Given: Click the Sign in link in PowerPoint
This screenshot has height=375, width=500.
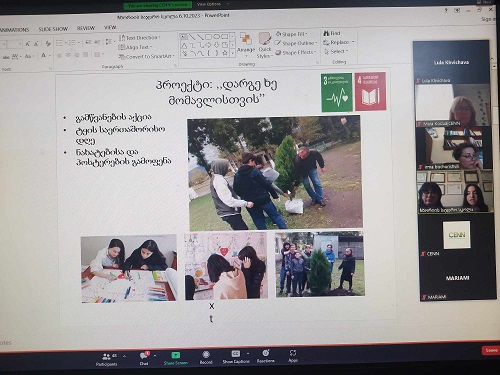Looking at the screenshot, I should point(488,19).
